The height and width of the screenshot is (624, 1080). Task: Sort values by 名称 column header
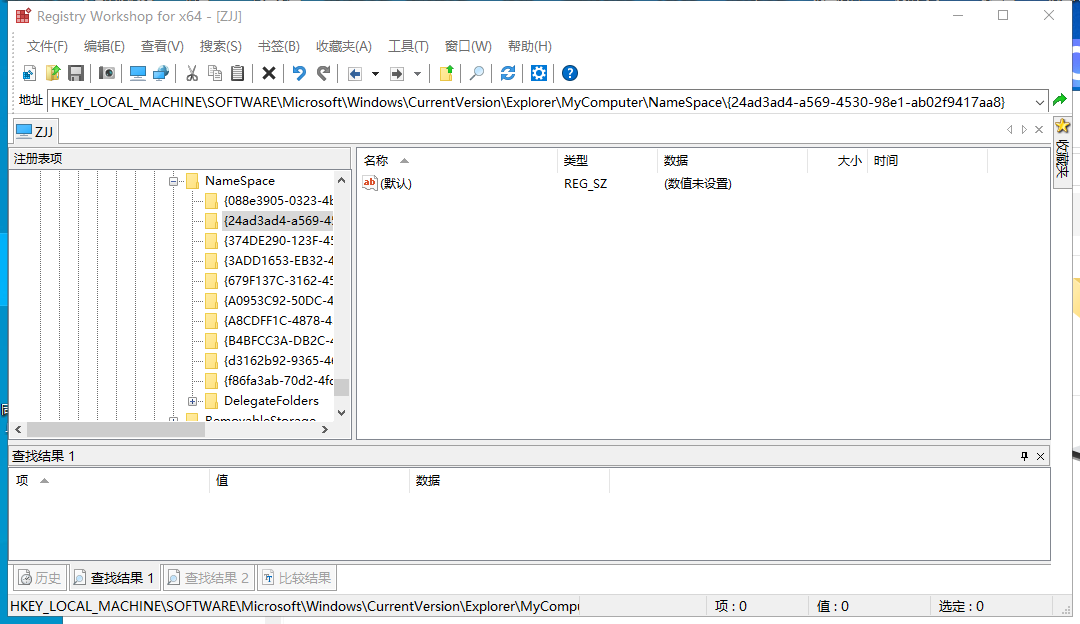(x=457, y=160)
